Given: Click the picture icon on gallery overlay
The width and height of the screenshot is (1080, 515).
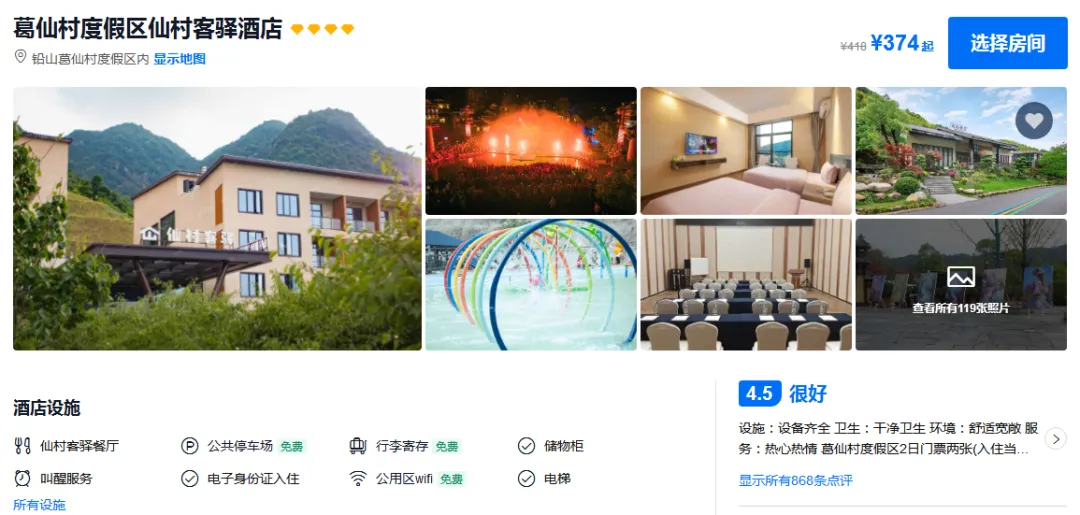Looking at the screenshot, I should coord(961,277).
